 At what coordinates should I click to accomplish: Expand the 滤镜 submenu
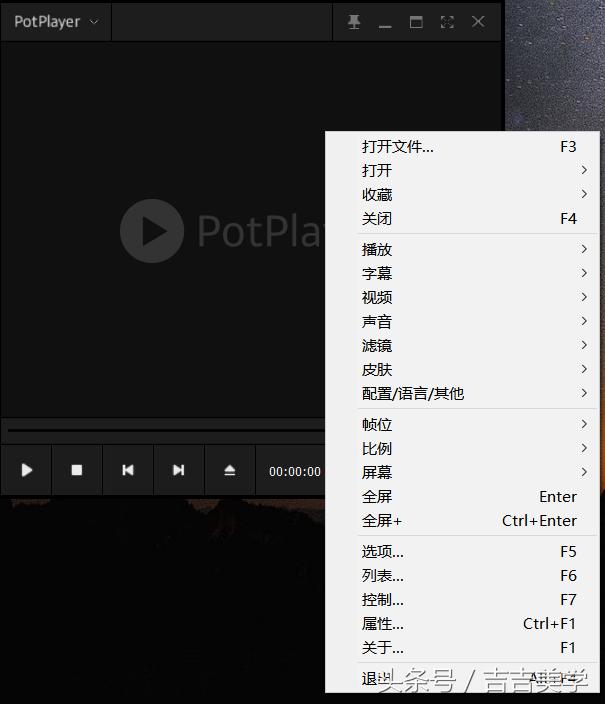(462, 346)
